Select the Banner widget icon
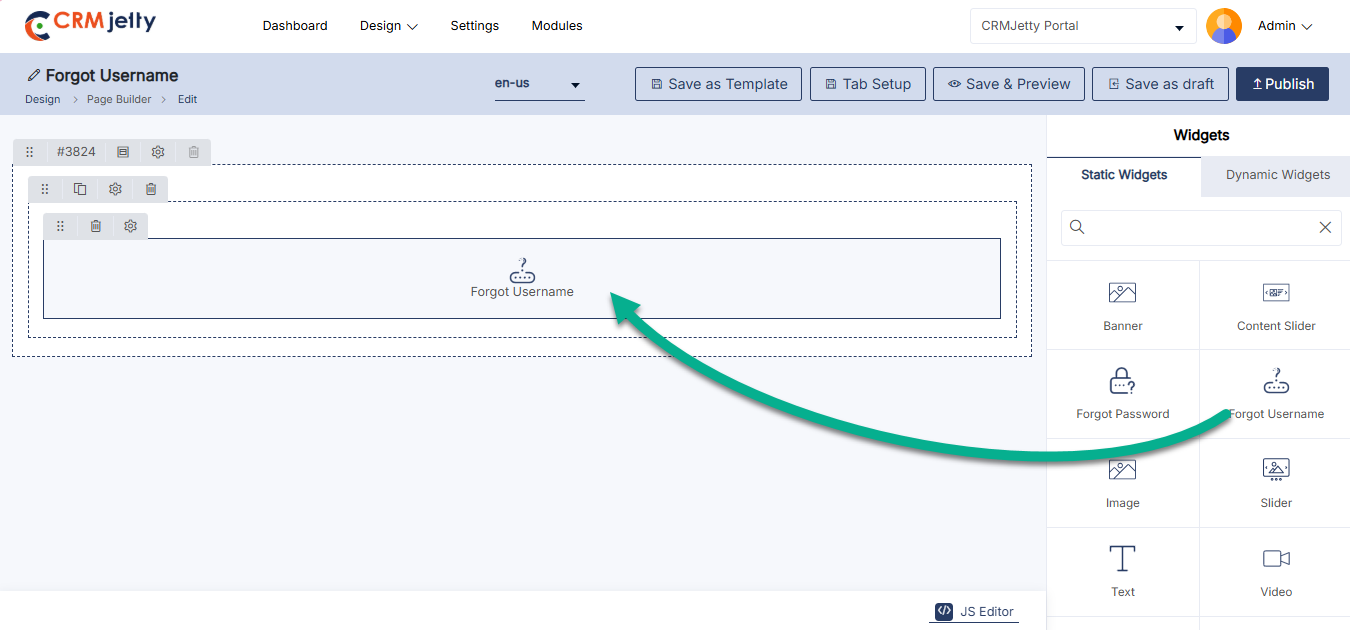This screenshot has width=1350, height=630. [1122, 304]
